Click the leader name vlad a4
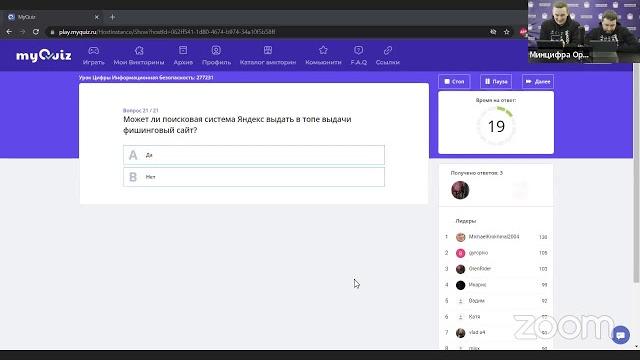This screenshot has height=360, width=640. coord(477,332)
